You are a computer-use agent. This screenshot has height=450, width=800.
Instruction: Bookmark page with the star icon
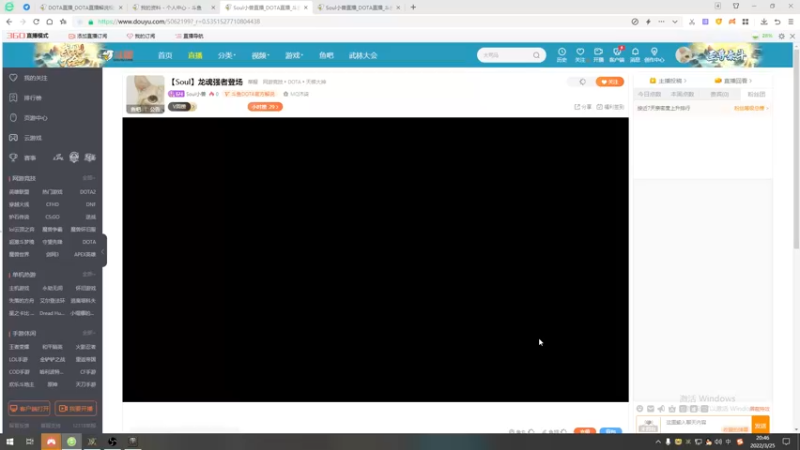click(63, 21)
